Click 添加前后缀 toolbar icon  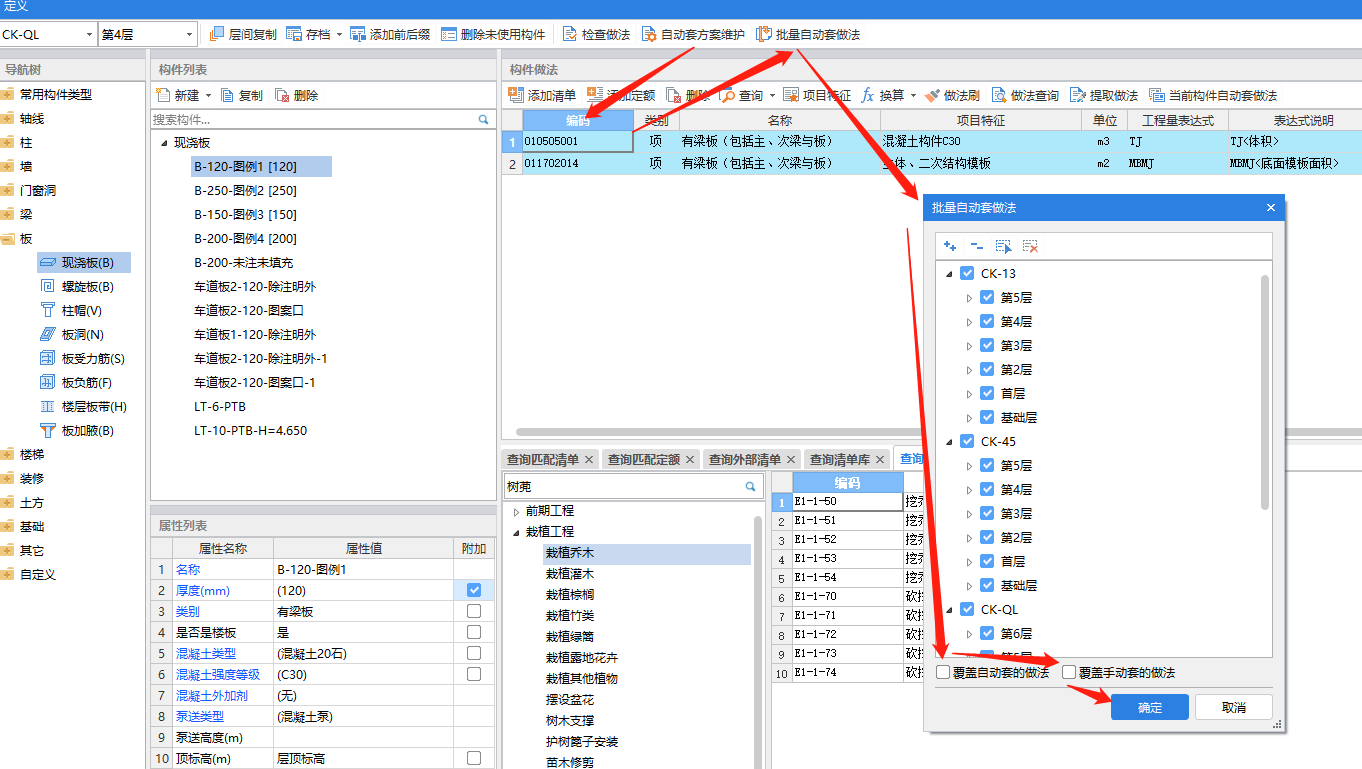pos(358,34)
